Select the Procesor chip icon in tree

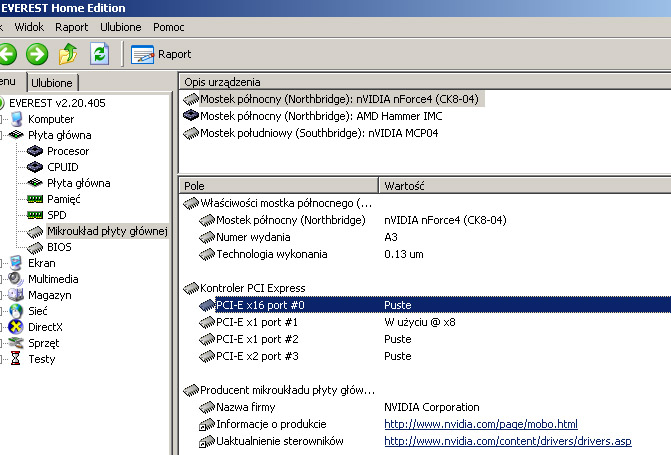(x=35, y=151)
